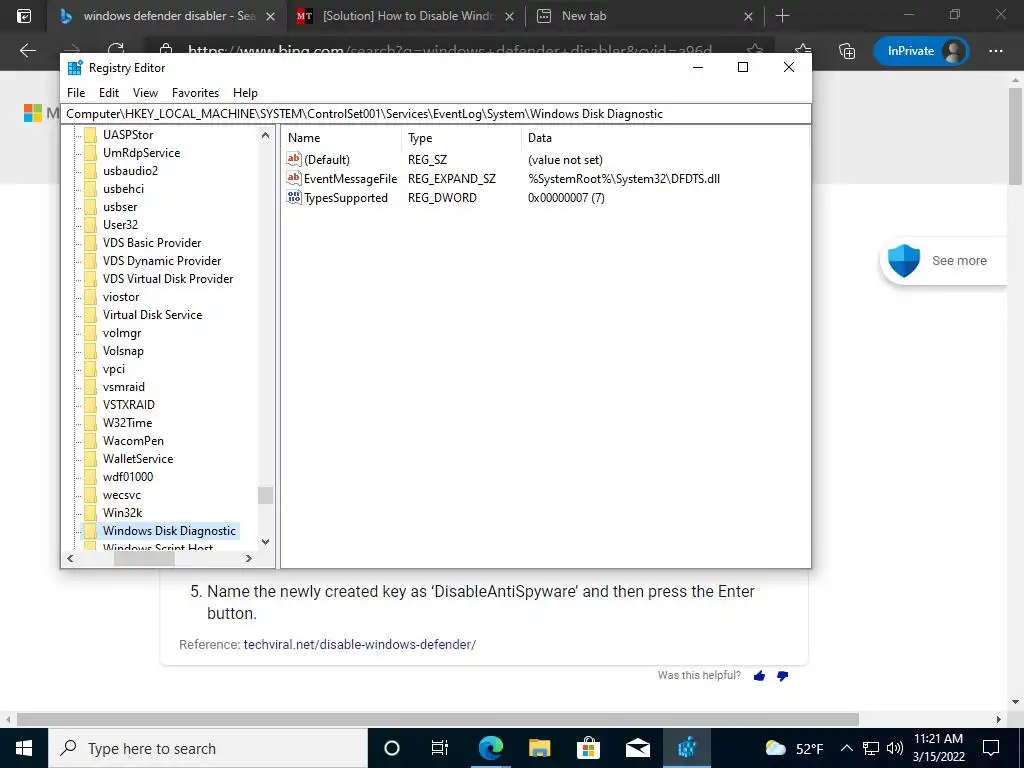Click the vpci folder icon

click(90, 369)
